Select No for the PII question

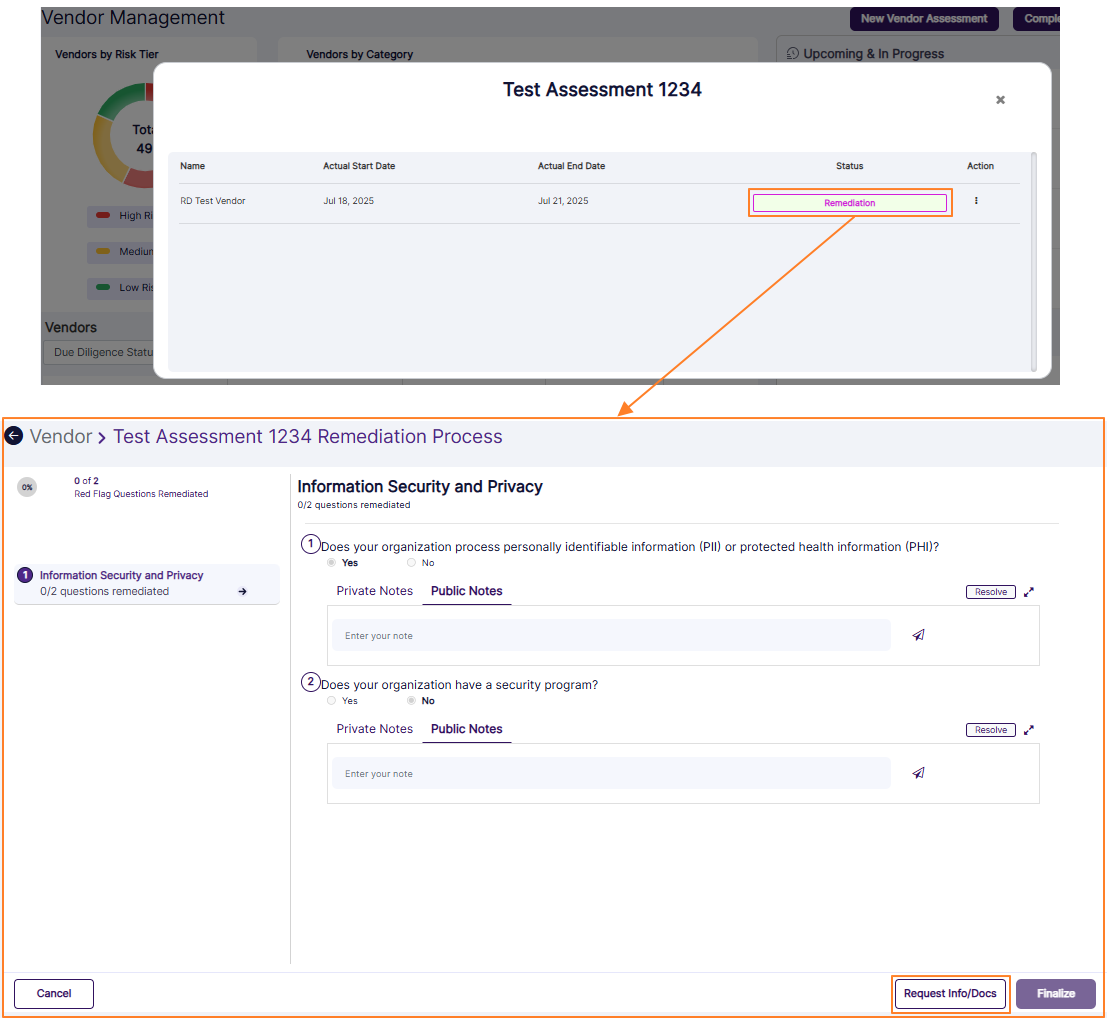(x=410, y=562)
